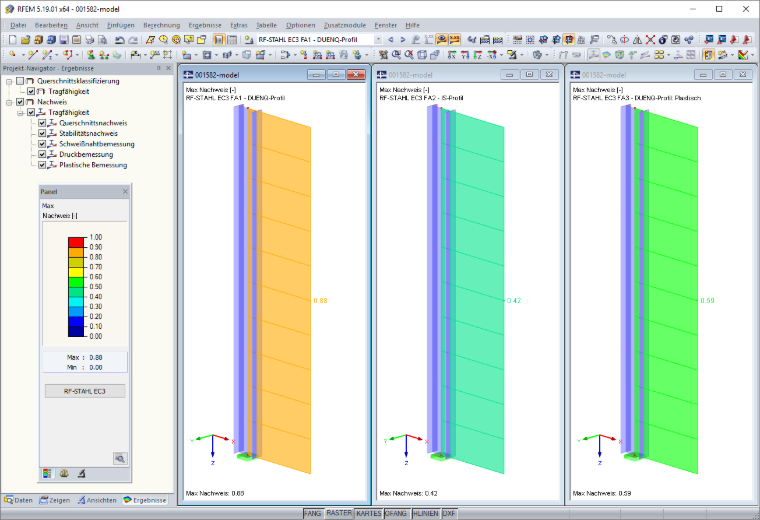
Task: Toggle the HLINIEN status bar button
Action: [426, 513]
